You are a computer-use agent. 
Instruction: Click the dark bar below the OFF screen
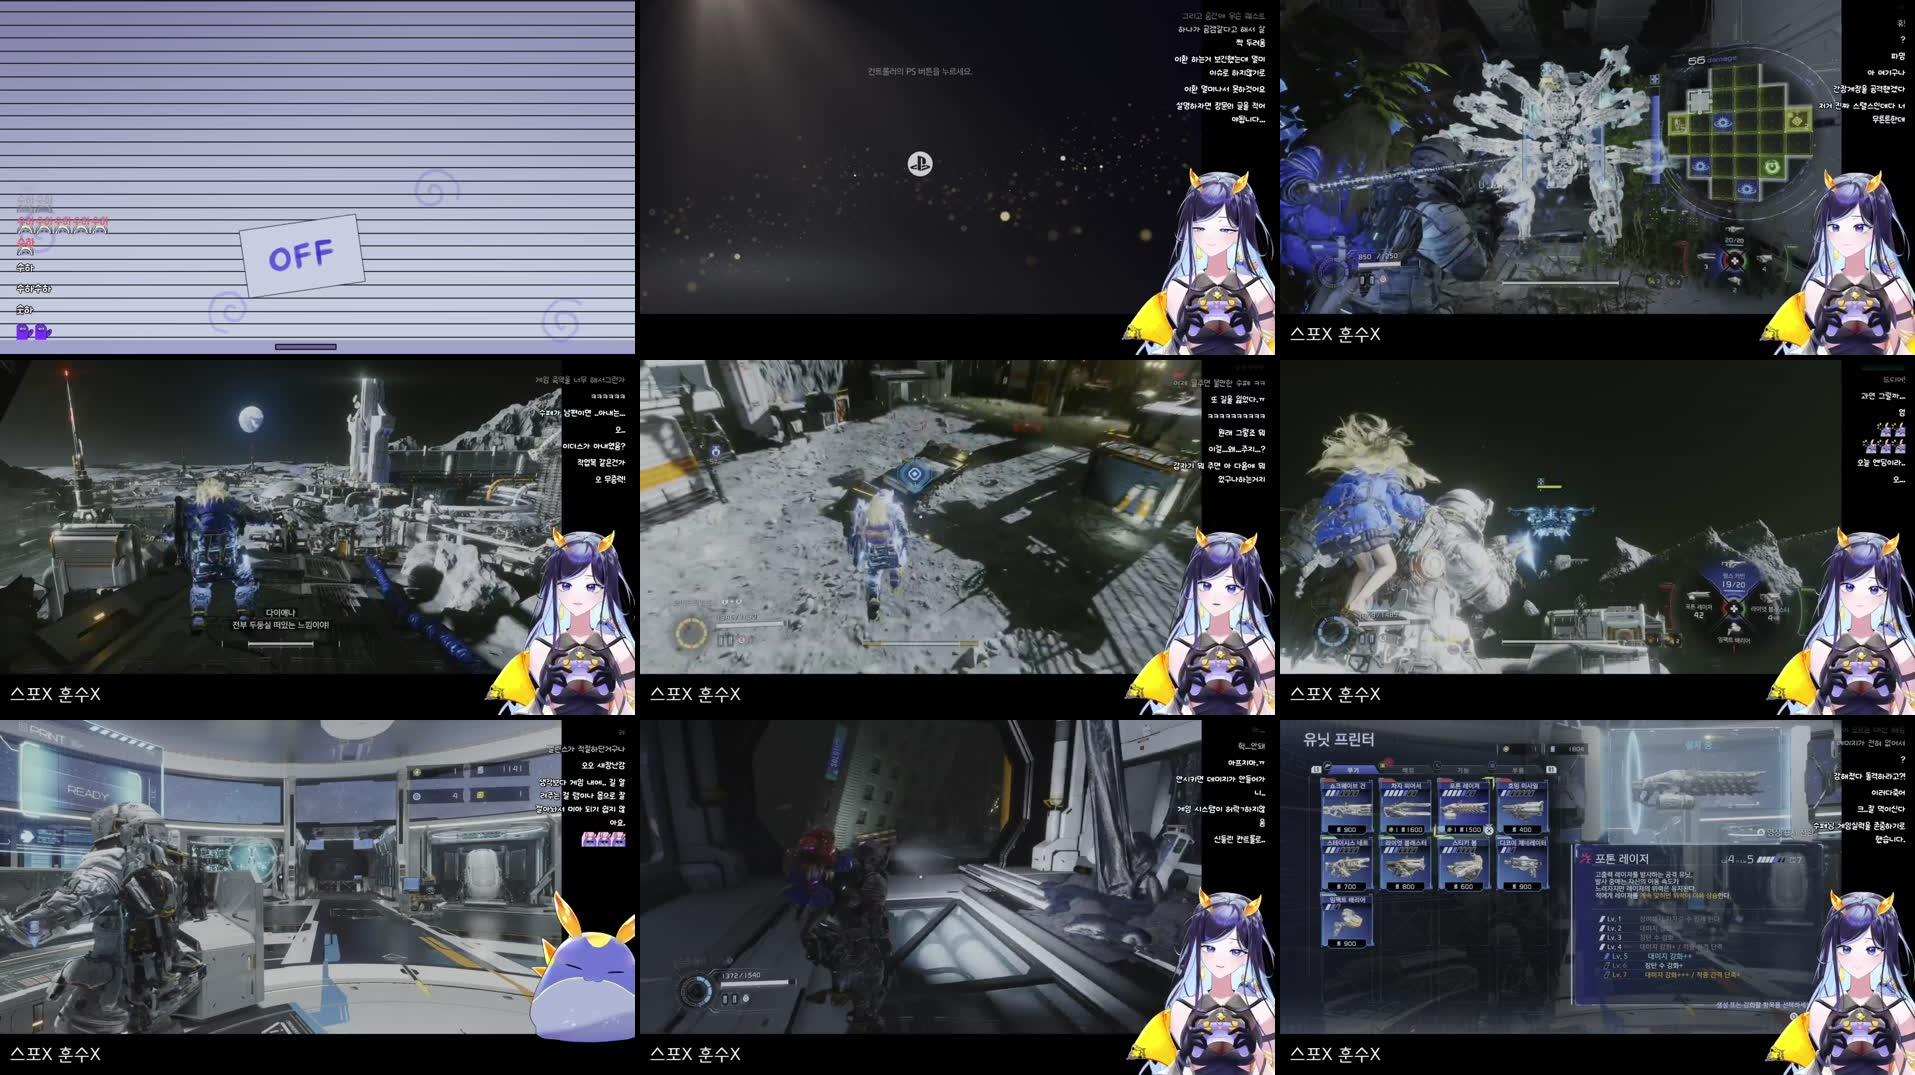click(x=306, y=347)
